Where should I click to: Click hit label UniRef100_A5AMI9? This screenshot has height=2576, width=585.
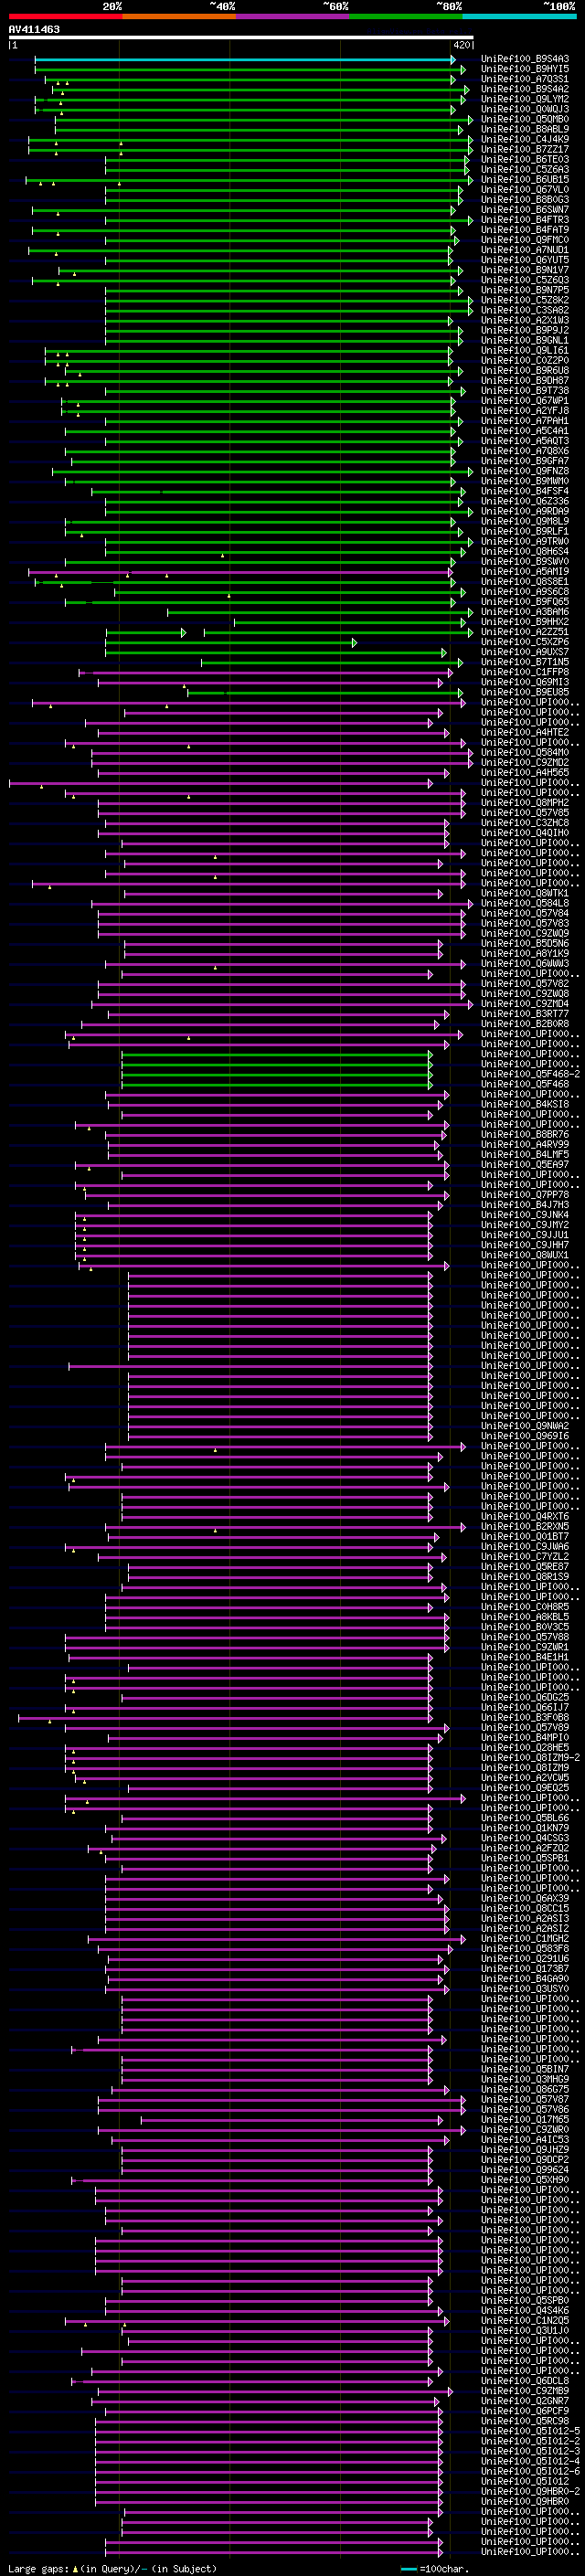point(525,571)
